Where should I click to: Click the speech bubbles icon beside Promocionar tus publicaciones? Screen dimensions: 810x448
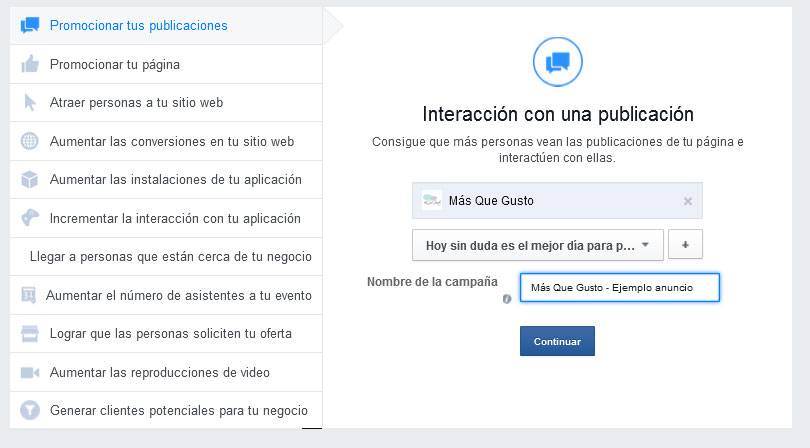(30, 25)
